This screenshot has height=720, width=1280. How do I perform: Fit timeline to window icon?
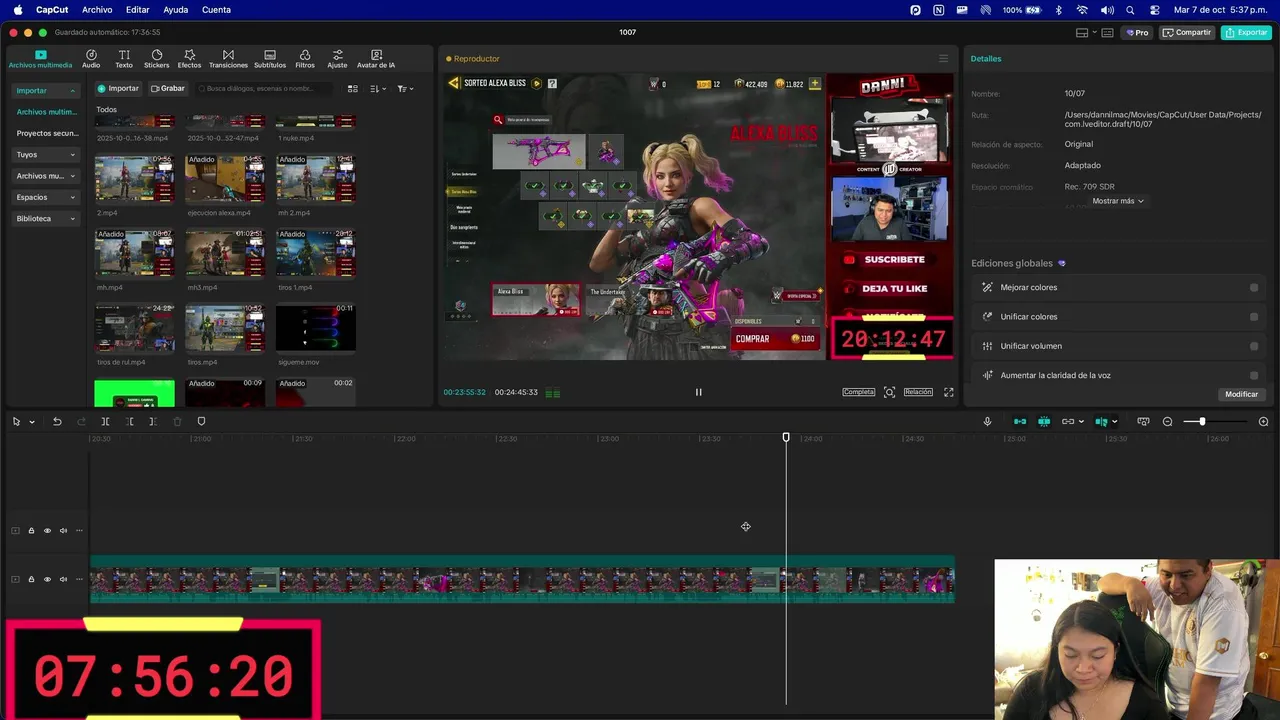[1143, 422]
